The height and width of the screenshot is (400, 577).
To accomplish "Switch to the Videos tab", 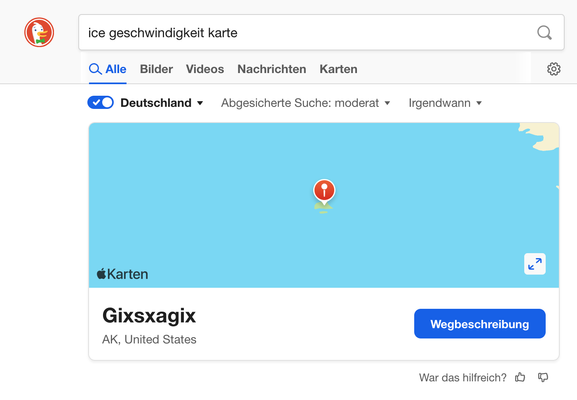I will [x=205, y=69].
